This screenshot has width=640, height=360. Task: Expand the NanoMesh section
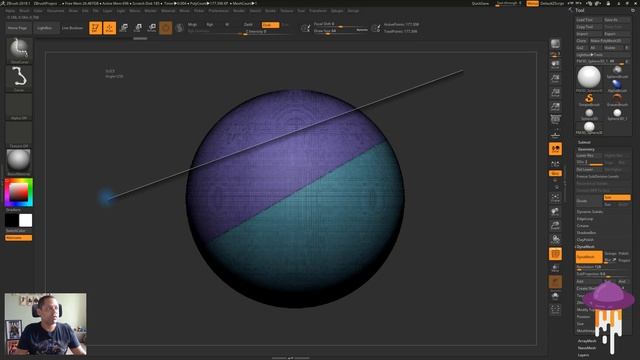click(x=587, y=348)
